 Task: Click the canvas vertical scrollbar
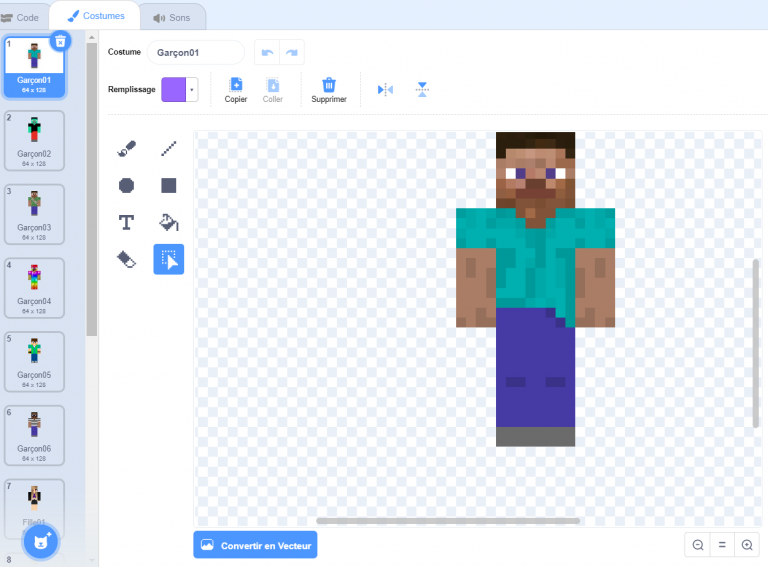[x=756, y=344]
